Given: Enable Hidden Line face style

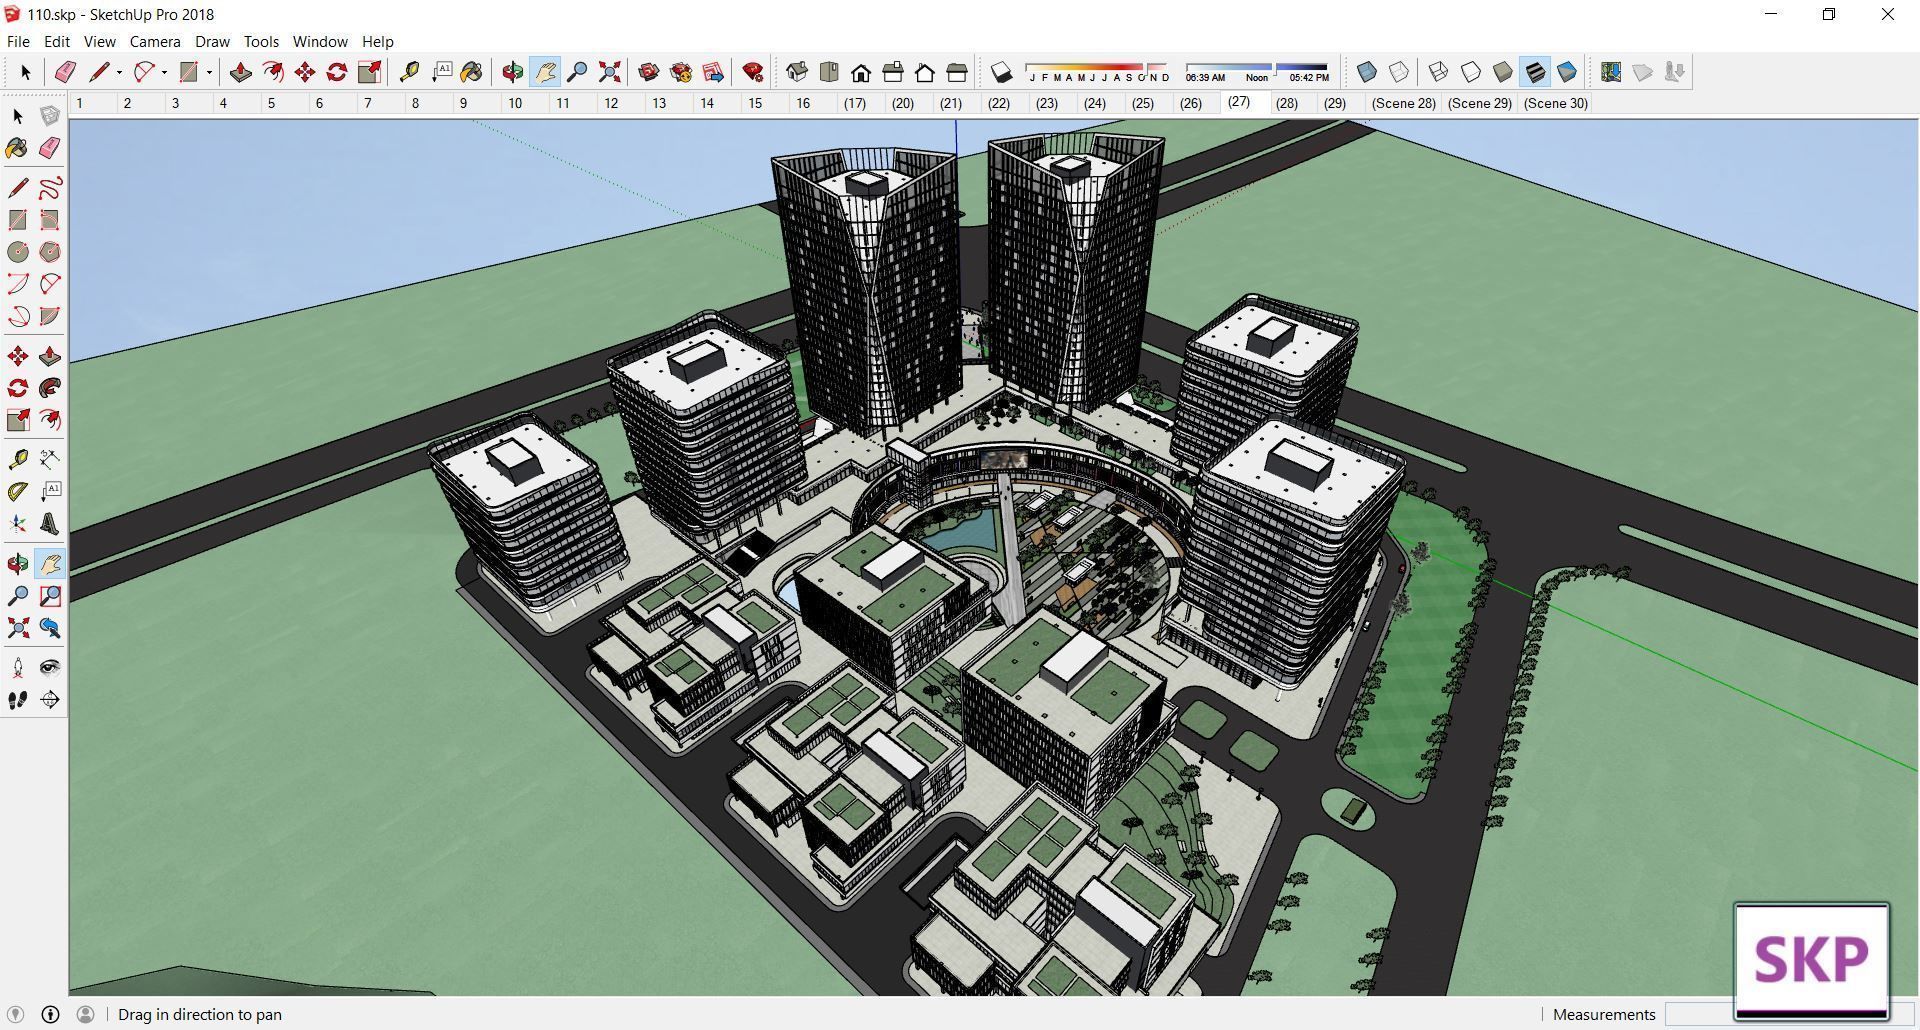Looking at the screenshot, I should [1470, 72].
